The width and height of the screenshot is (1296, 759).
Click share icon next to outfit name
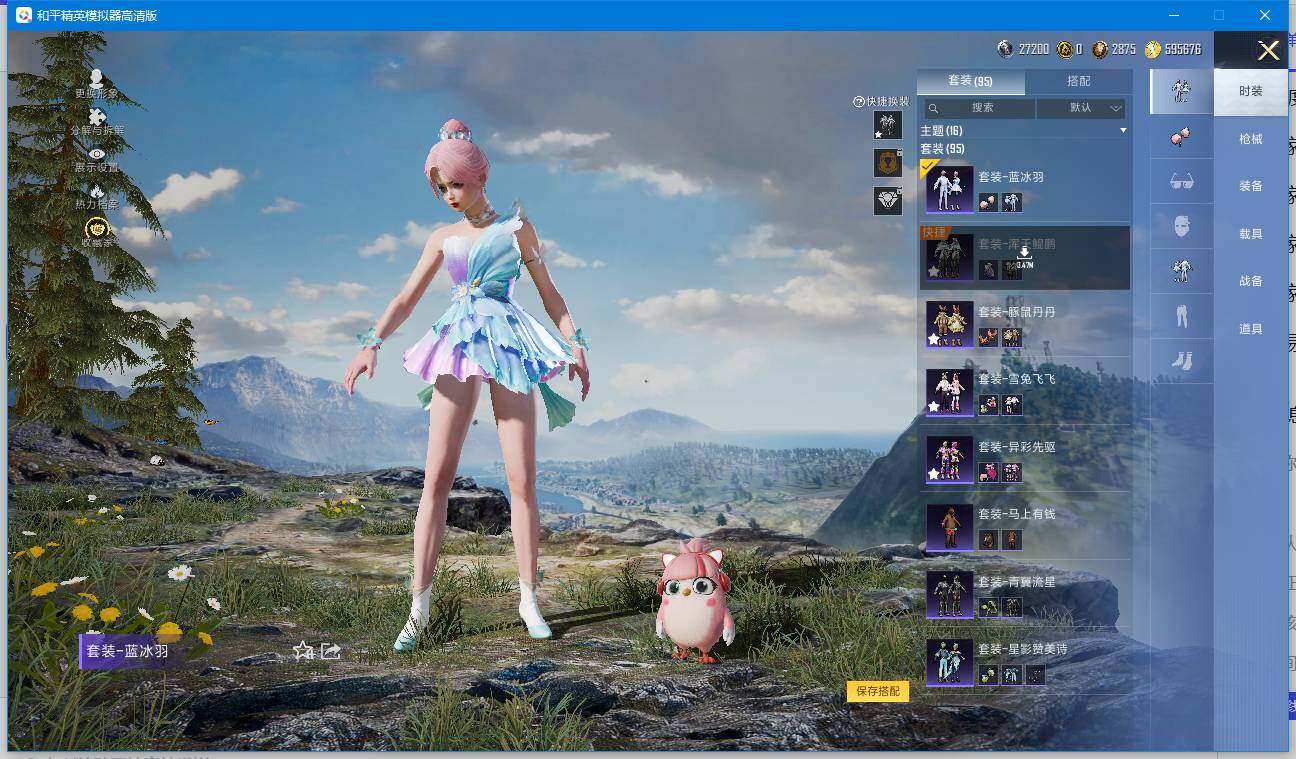pos(331,651)
